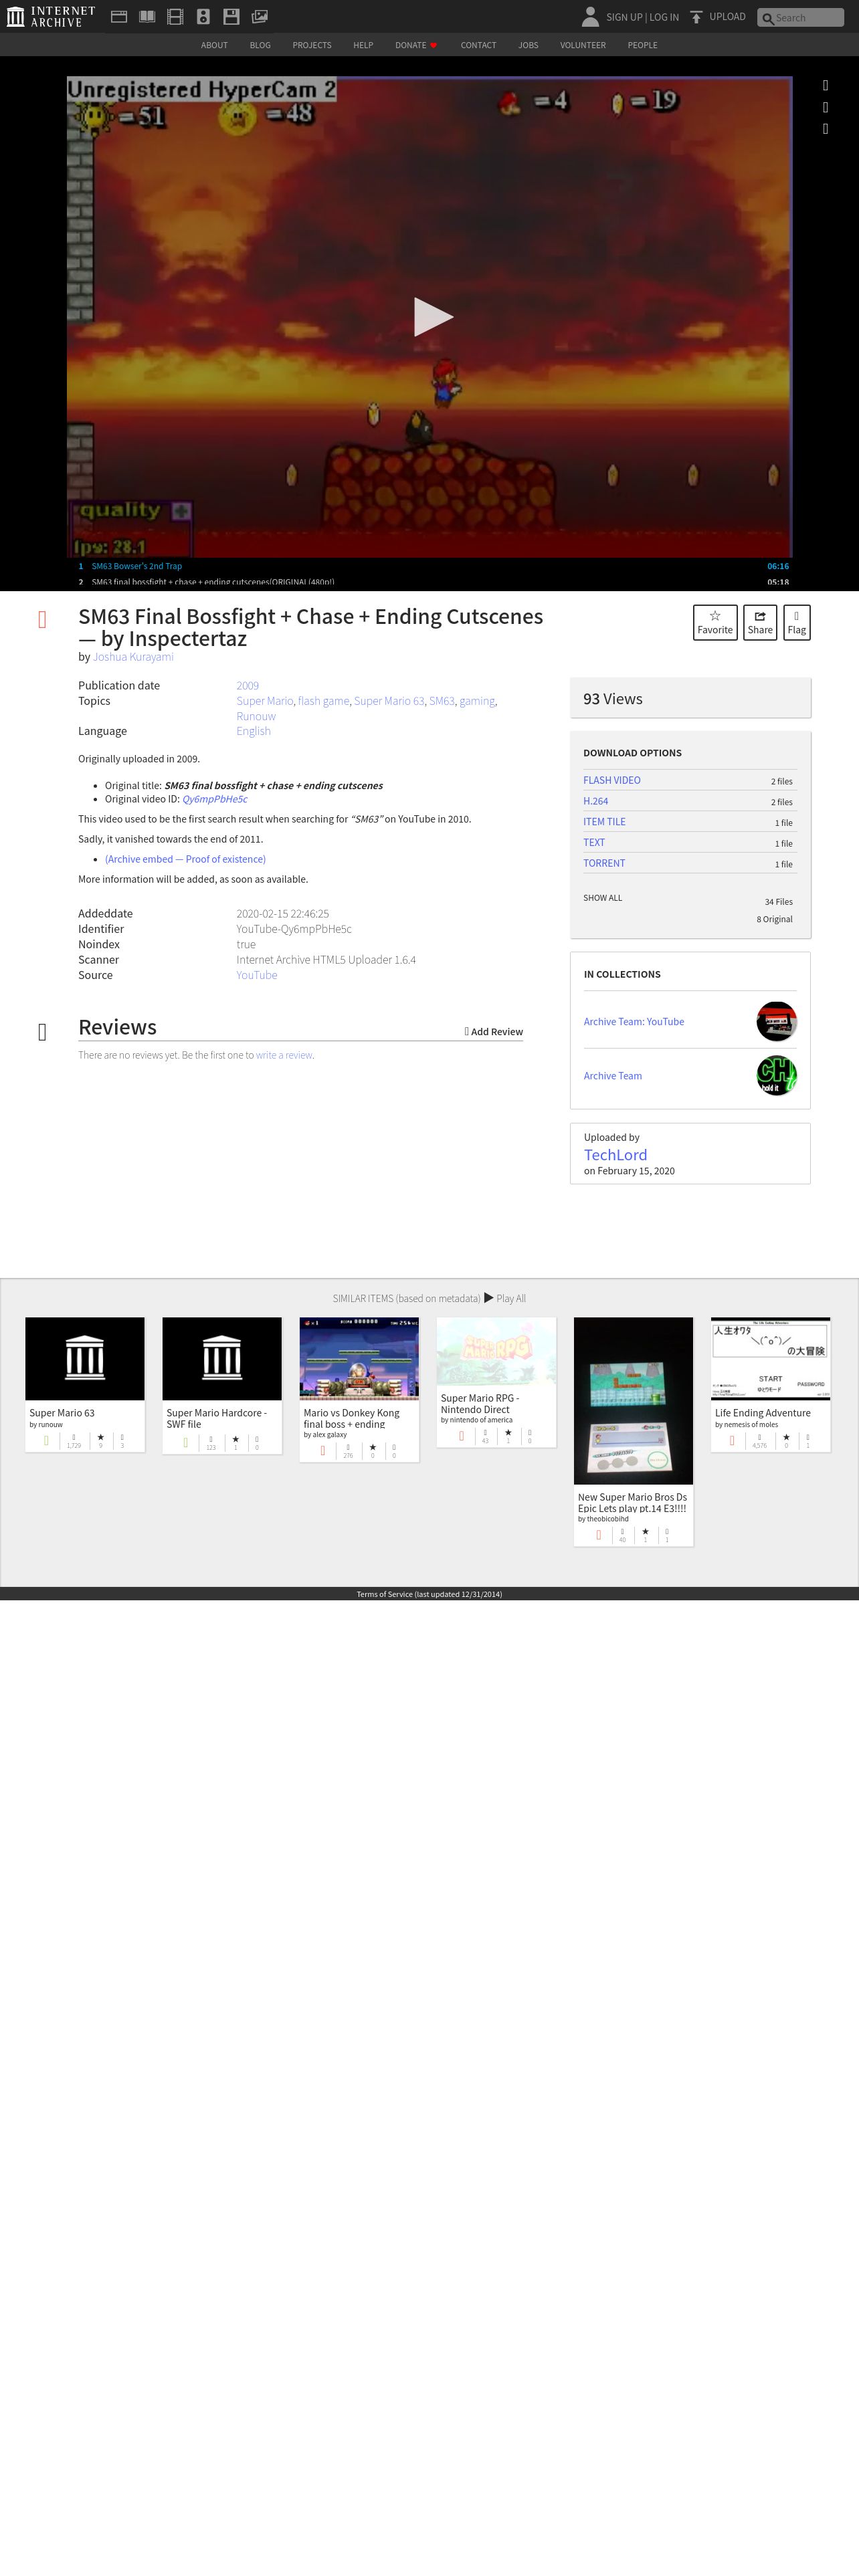The height and width of the screenshot is (2576, 859).
Task: Open the CONTACT menu item
Action: coord(478,45)
